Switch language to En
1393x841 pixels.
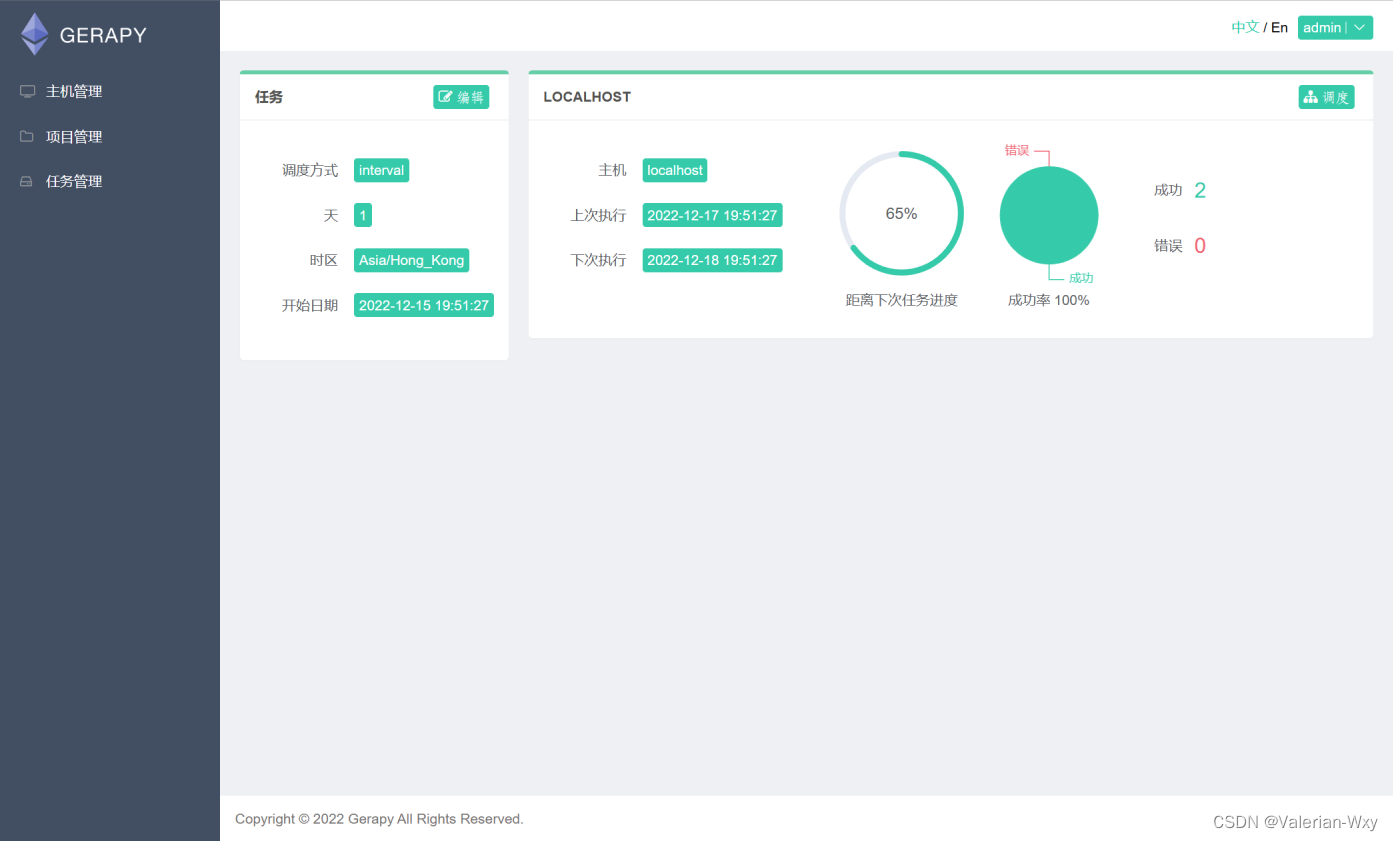(x=1279, y=28)
